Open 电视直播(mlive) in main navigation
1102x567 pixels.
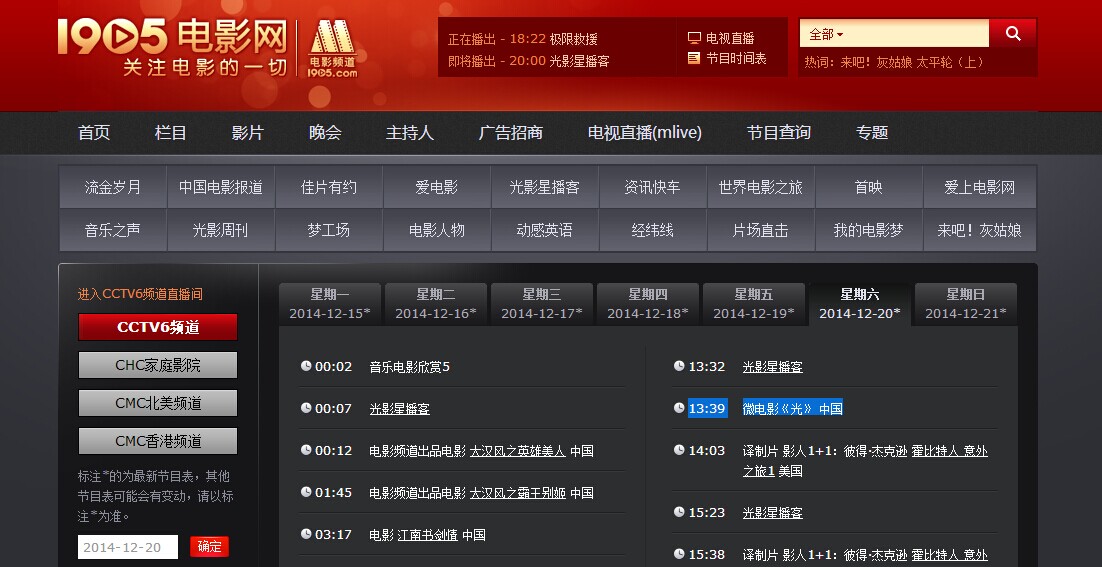coord(644,133)
